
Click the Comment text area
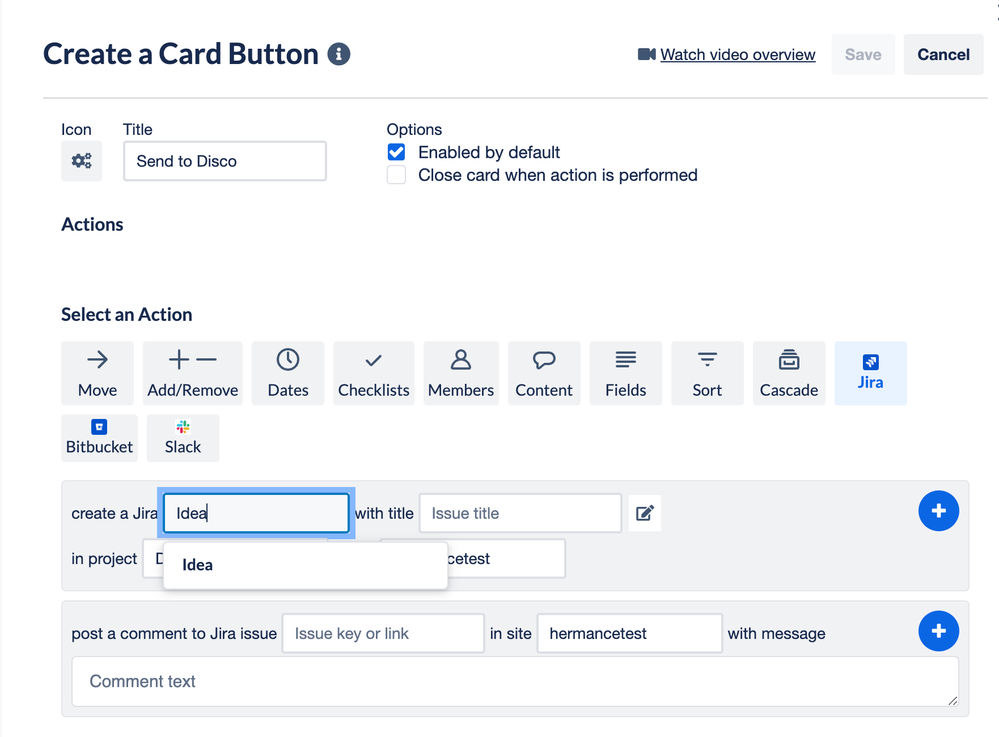coord(515,682)
